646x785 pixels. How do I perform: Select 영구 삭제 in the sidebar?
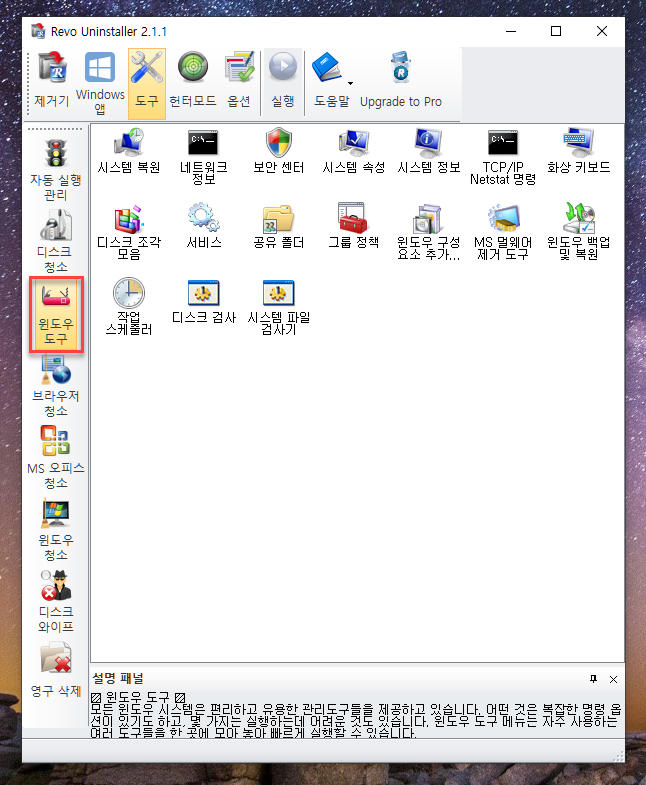coord(56,670)
